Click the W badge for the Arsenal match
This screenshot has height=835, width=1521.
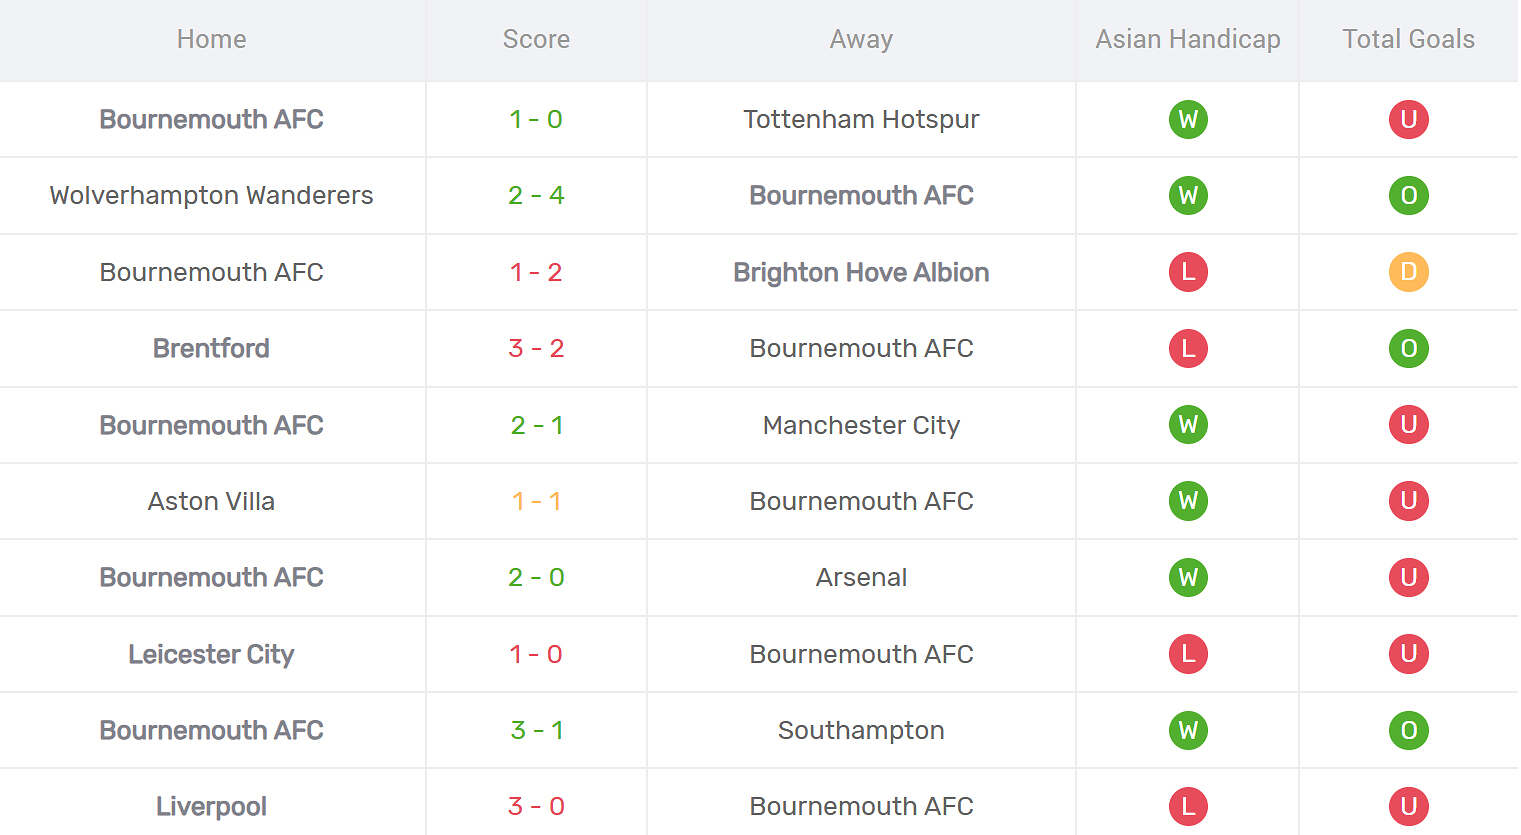click(x=1188, y=577)
